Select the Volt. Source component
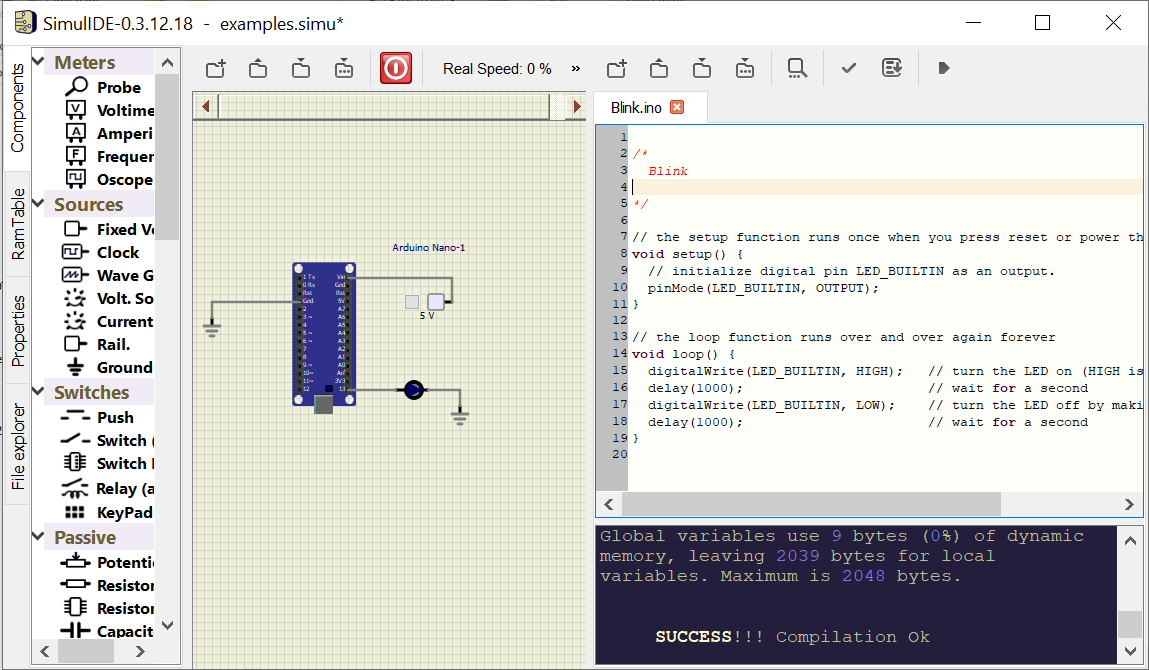1149x670 pixels. (108, 298)
